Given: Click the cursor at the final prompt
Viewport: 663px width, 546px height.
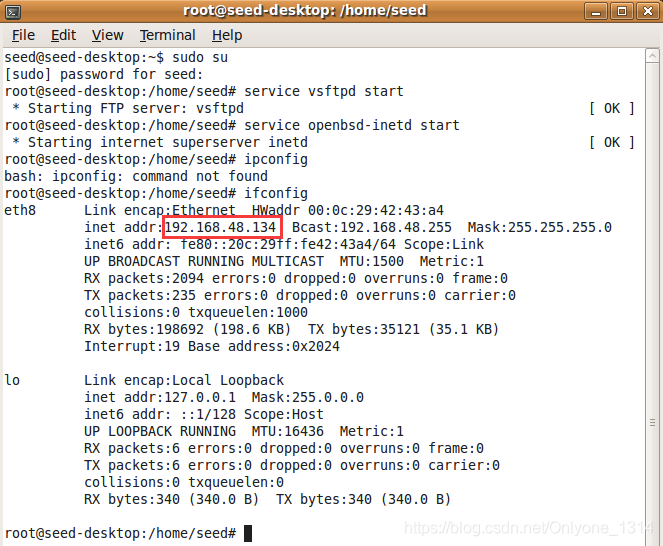Looking at the screenshot, I should coord(248,533).
